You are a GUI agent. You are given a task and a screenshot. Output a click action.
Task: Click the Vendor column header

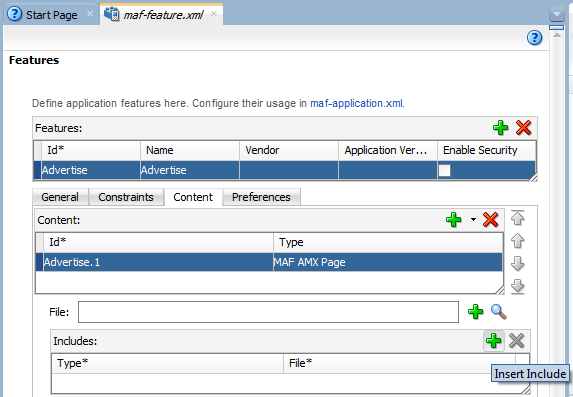289,150
